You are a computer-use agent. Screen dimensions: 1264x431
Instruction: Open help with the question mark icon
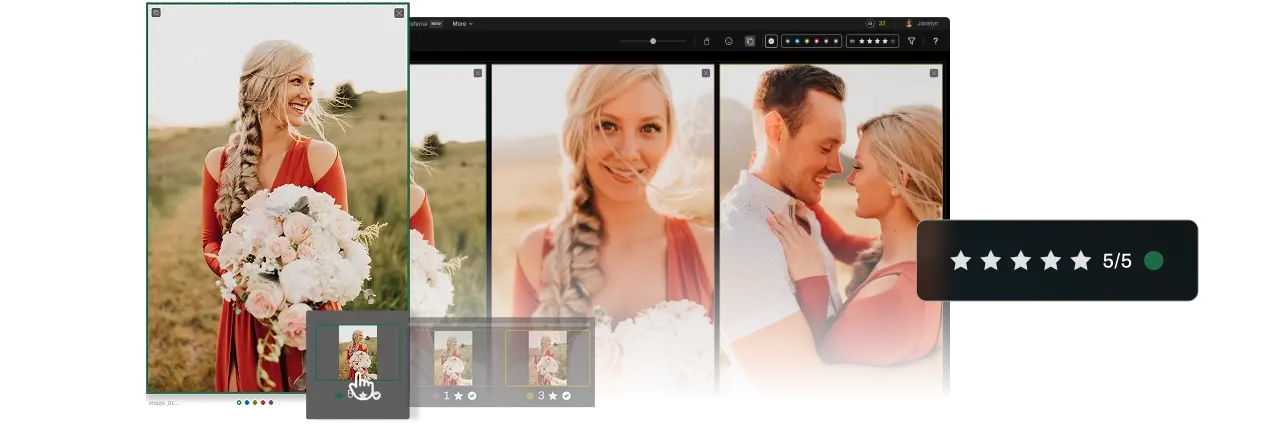(935, 41)
